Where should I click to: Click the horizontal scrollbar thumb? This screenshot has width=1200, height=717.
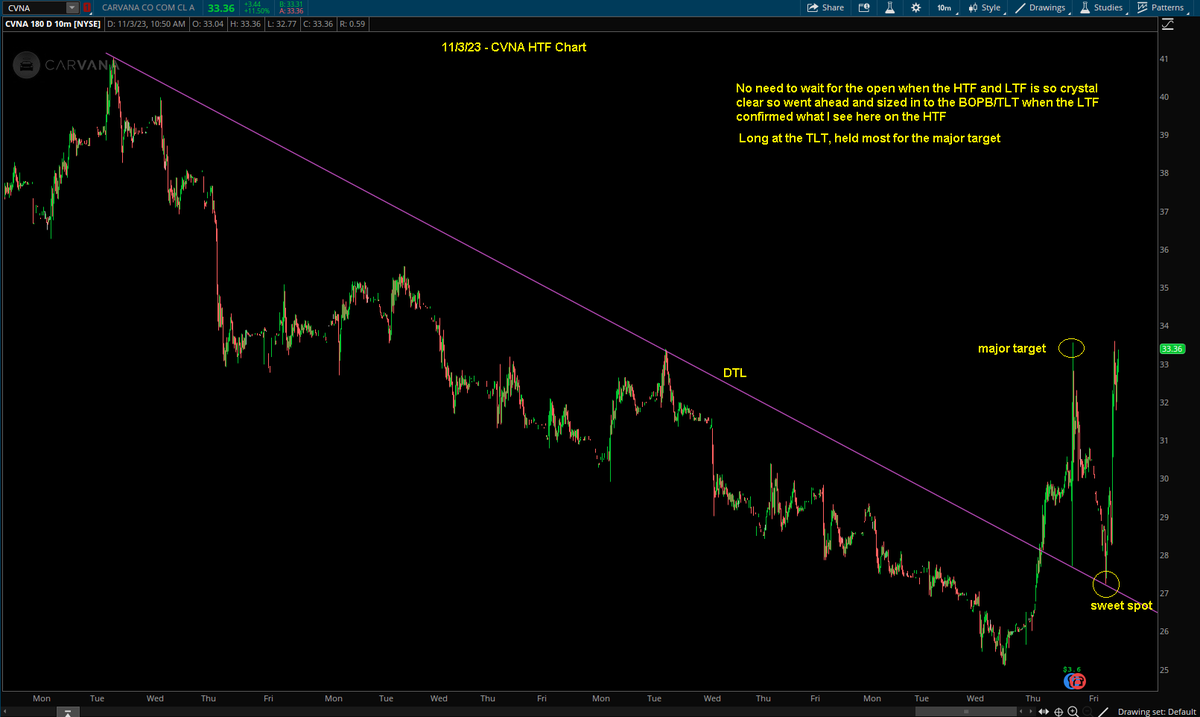point(966,711)
